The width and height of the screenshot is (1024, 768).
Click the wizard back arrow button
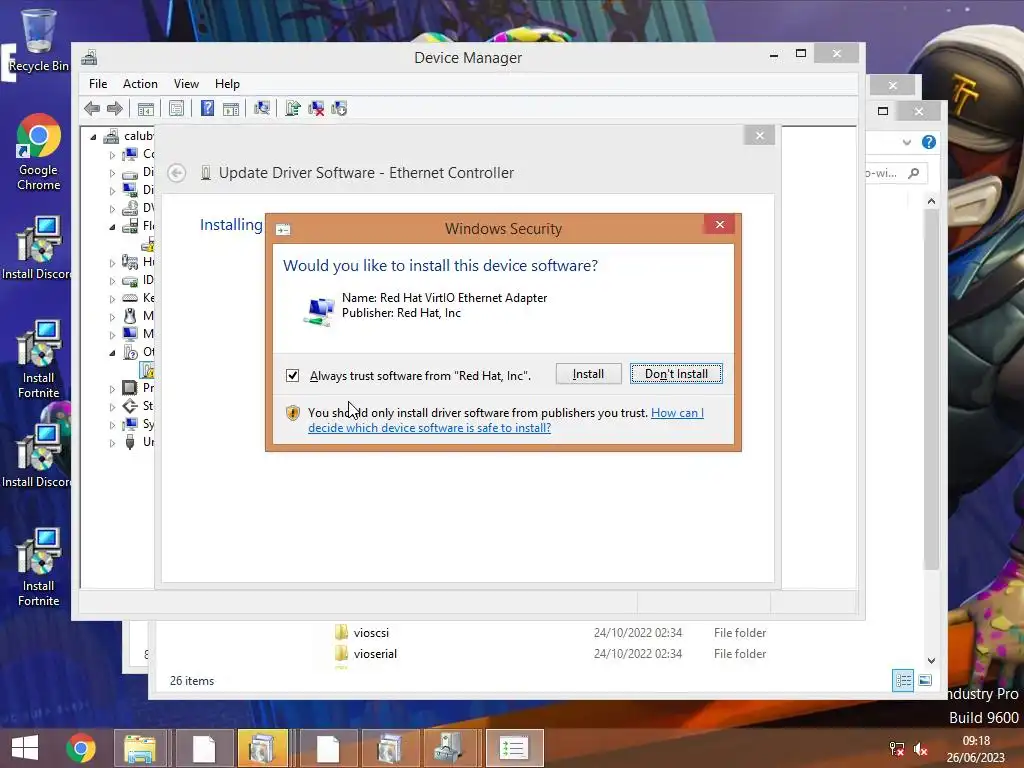point(176,173)
